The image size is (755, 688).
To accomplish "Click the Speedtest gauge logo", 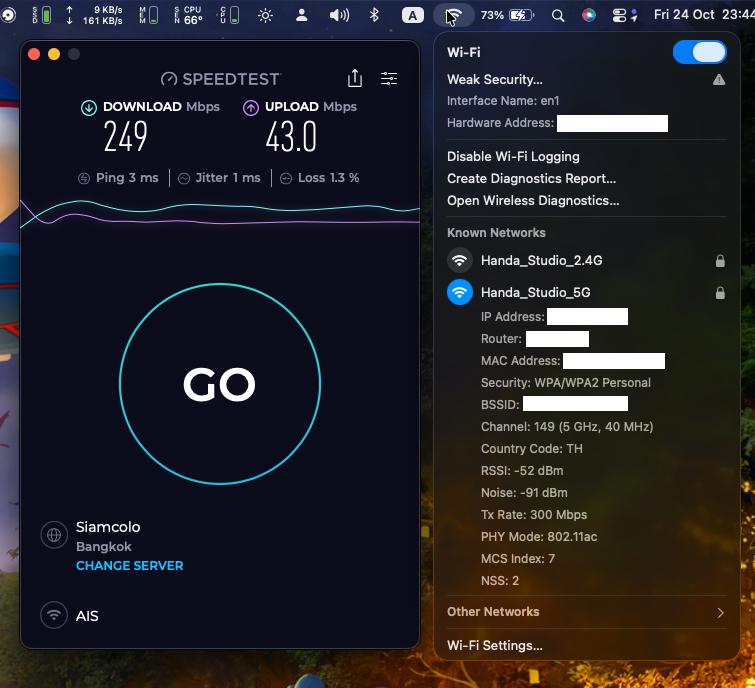I will point(169,79).
